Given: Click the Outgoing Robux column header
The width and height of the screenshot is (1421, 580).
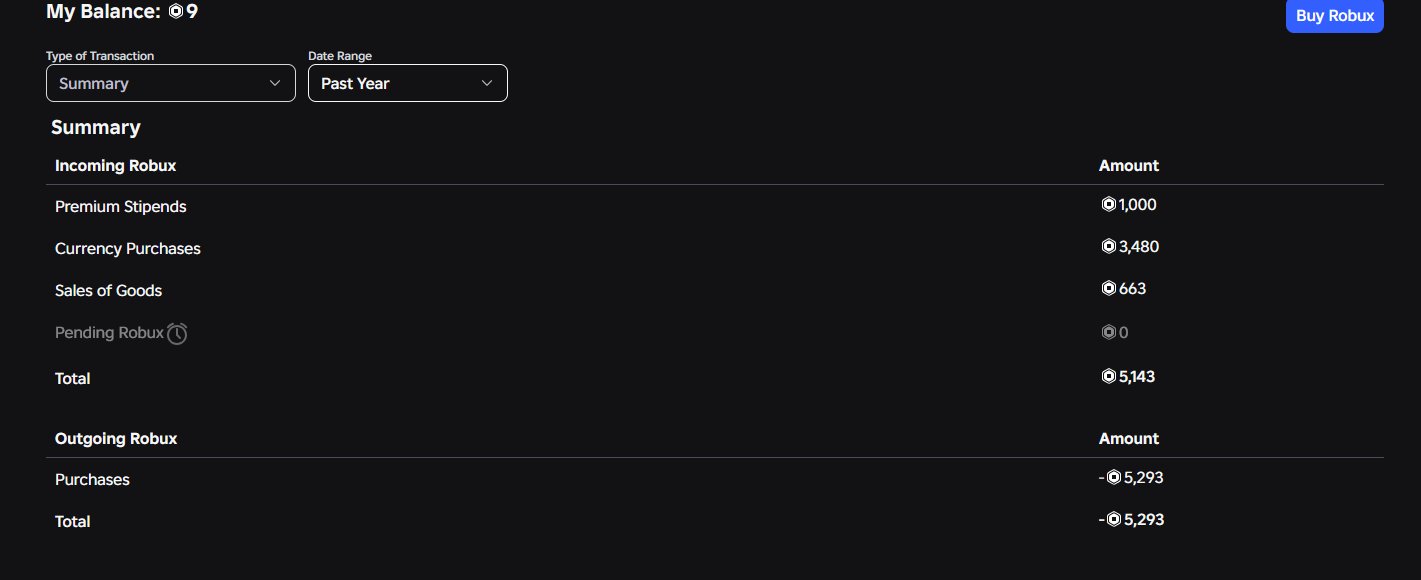Looking at the screenshot, I should [x=116, y=438].
